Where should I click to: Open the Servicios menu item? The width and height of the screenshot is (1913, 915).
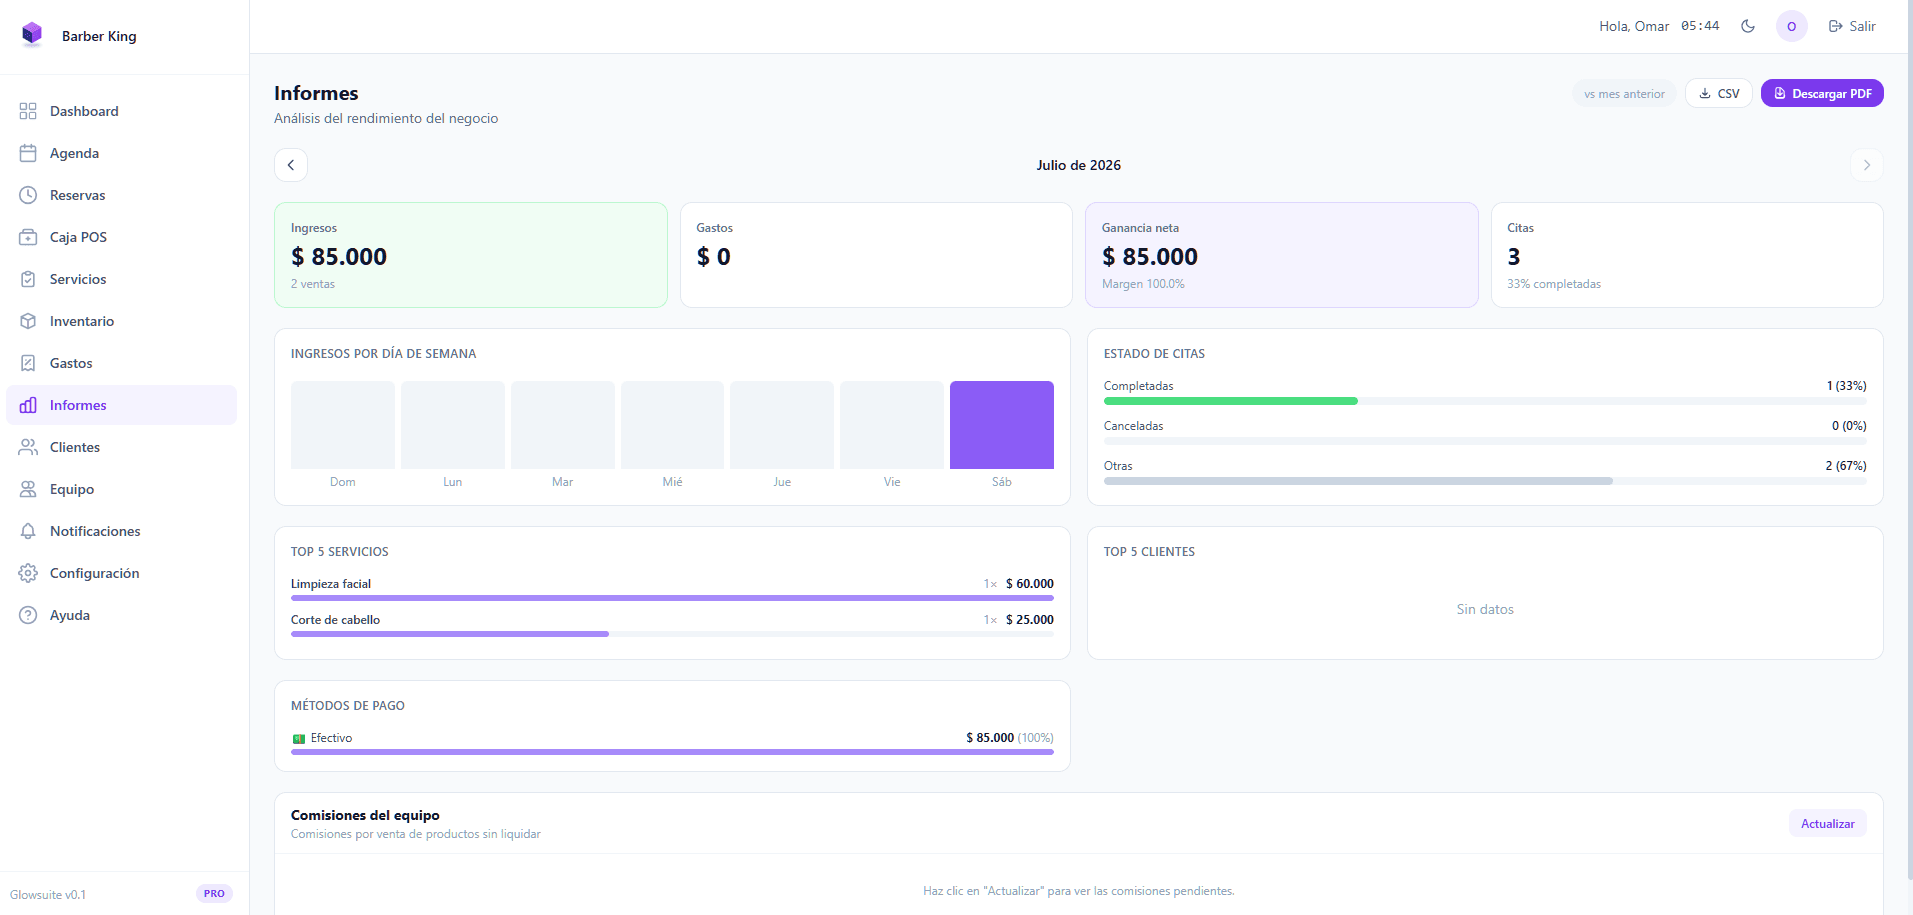(x=121, y=279)
